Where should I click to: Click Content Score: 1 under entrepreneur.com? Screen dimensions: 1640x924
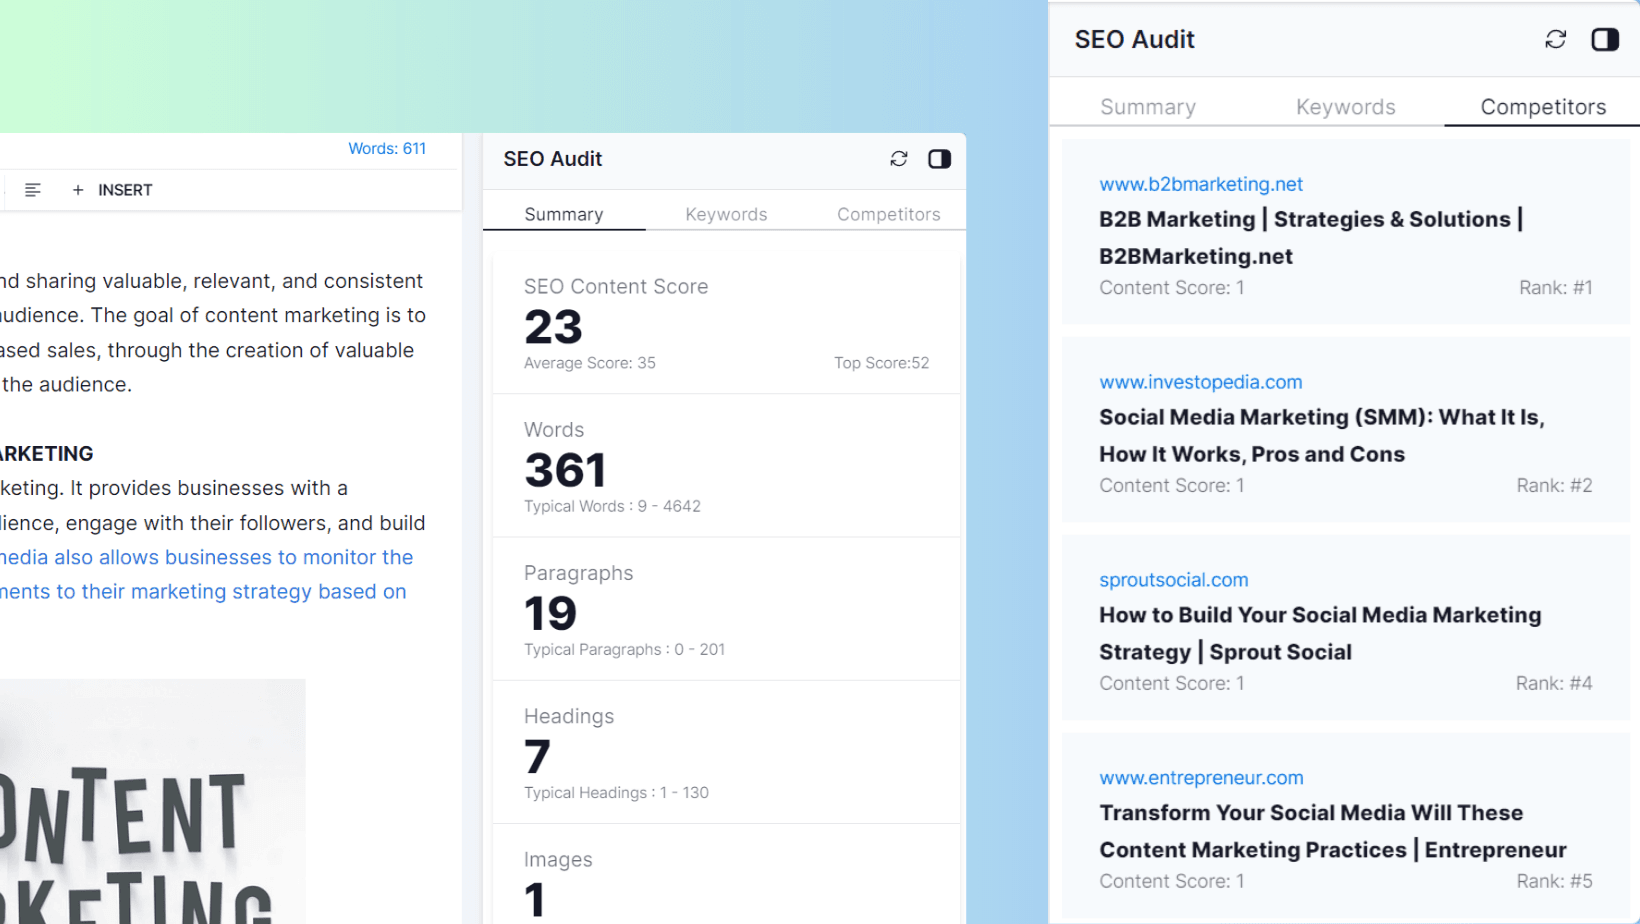[1172, 882]
